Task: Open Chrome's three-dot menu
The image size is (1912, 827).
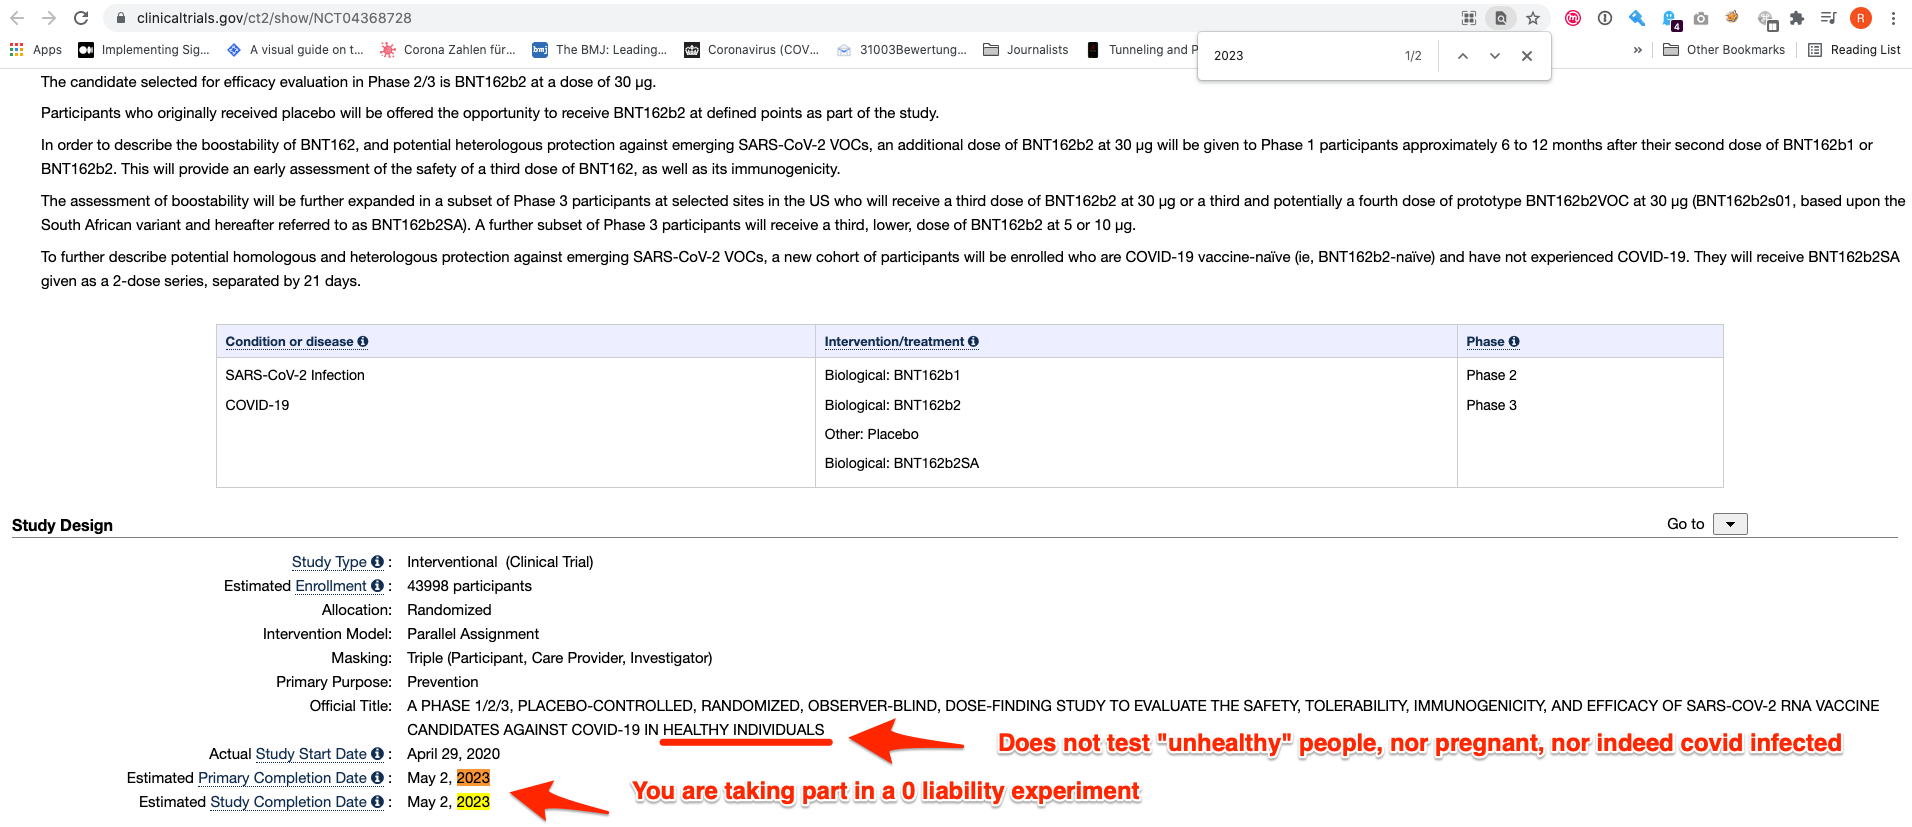Action: pos(1893,18)
